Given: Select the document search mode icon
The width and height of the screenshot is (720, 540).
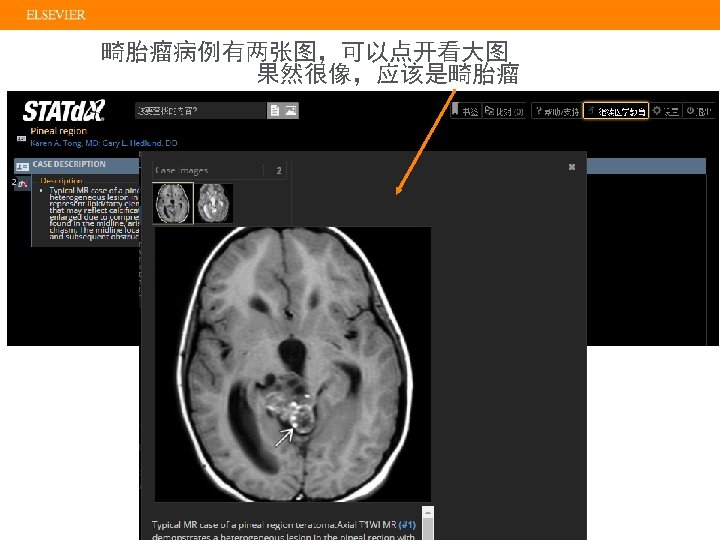Looking at the screenshot, I should [275, 111].
